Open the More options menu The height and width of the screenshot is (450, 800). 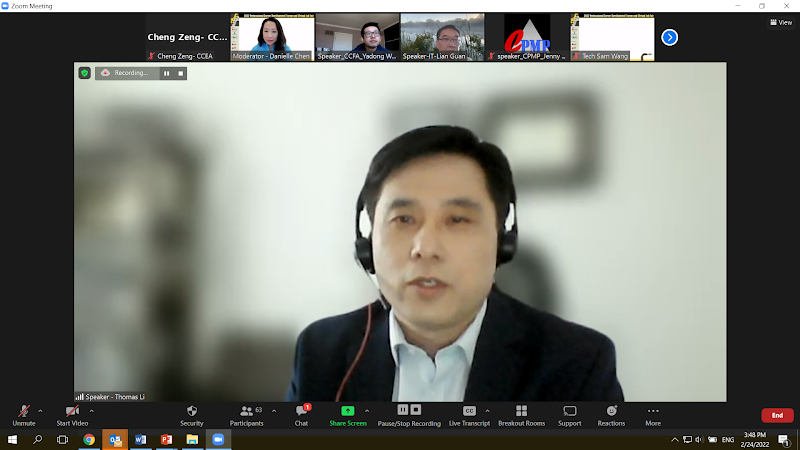pos(653,415)
